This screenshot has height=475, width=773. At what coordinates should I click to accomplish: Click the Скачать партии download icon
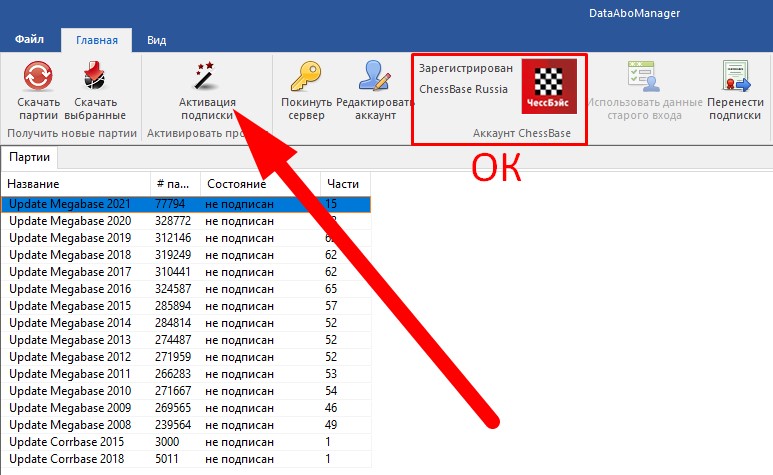(38, 78)
